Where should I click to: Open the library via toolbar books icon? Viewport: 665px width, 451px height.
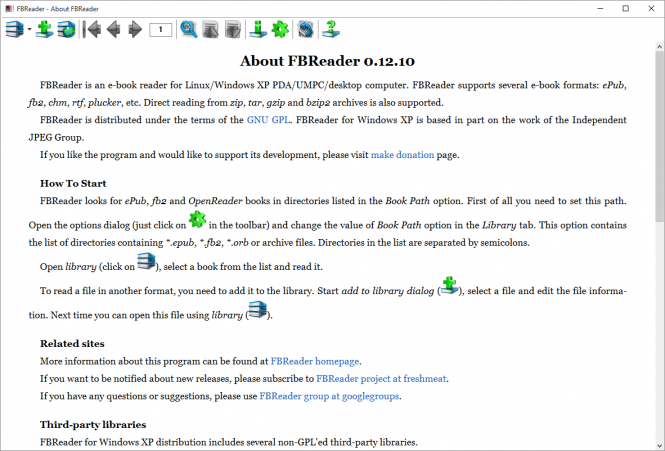point(15,30)
